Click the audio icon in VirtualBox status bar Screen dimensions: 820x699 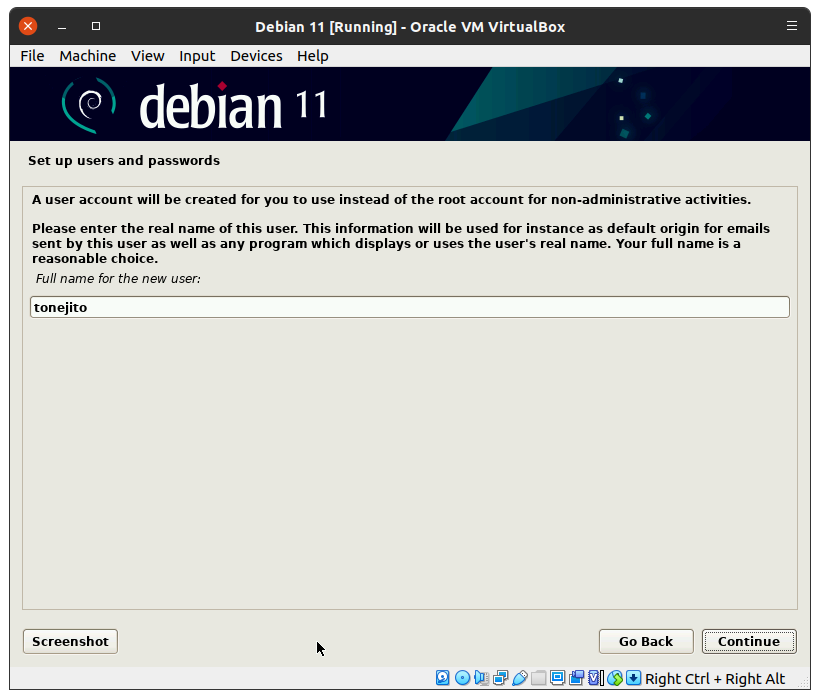tap(481, 678)
